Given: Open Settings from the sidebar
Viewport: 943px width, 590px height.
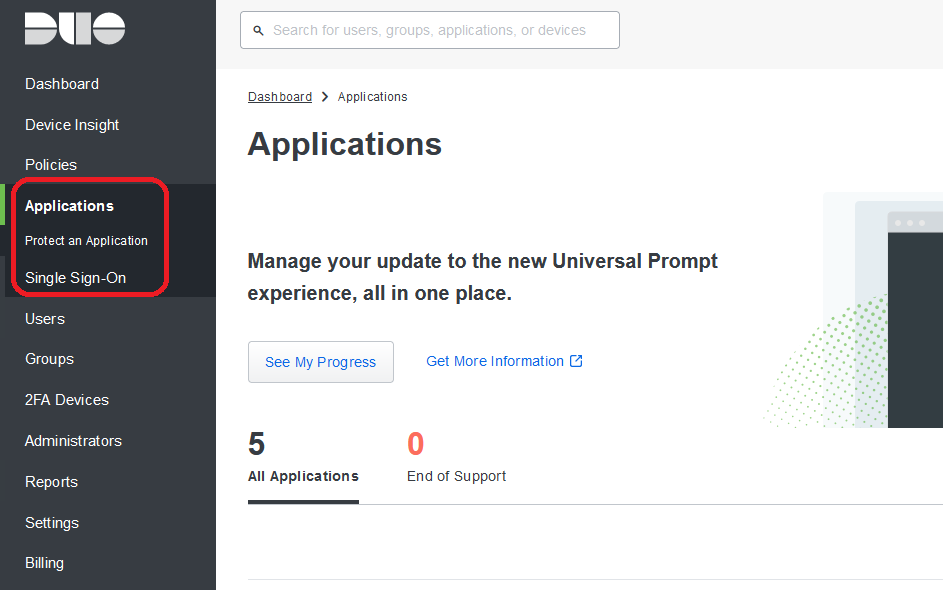Looking at the screenshot, I should click(52, 523).
